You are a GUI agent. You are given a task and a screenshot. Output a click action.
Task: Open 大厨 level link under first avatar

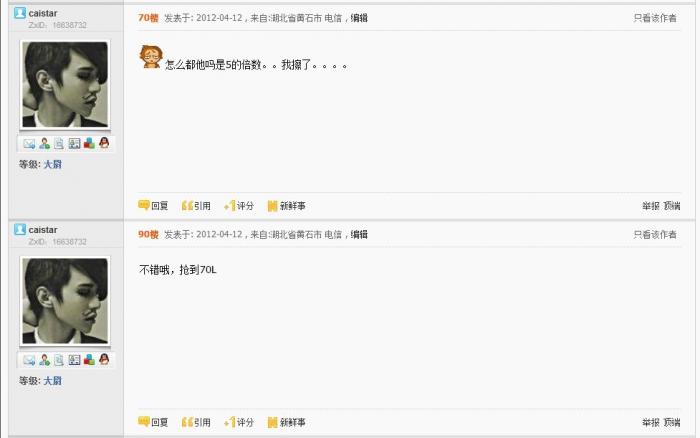[53, 164]
